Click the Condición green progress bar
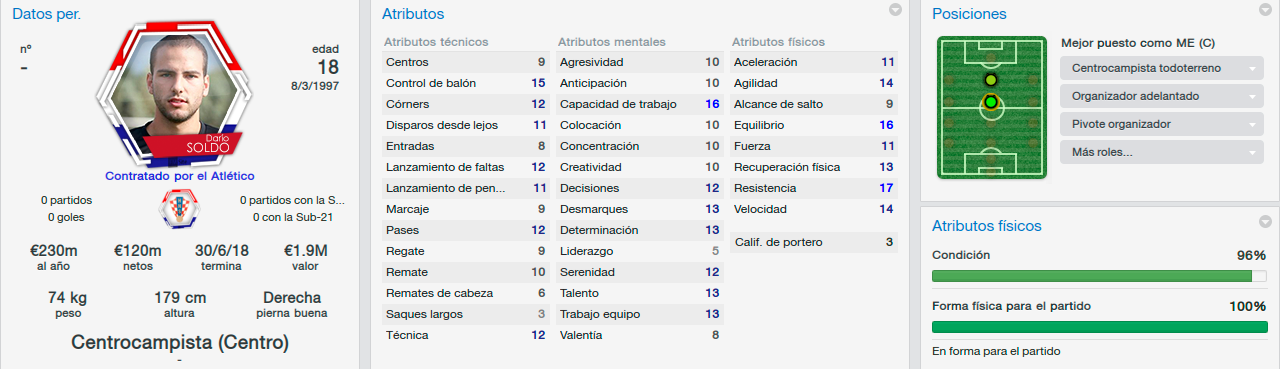1280x369 pixels. coord(1100,276)
